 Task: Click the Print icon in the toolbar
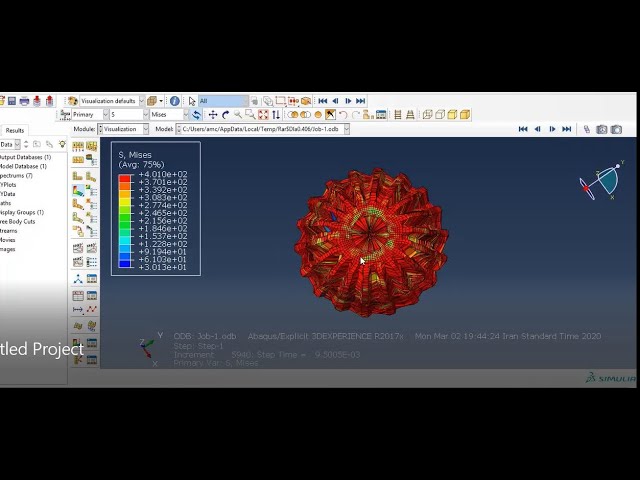[x=24, y=101]
